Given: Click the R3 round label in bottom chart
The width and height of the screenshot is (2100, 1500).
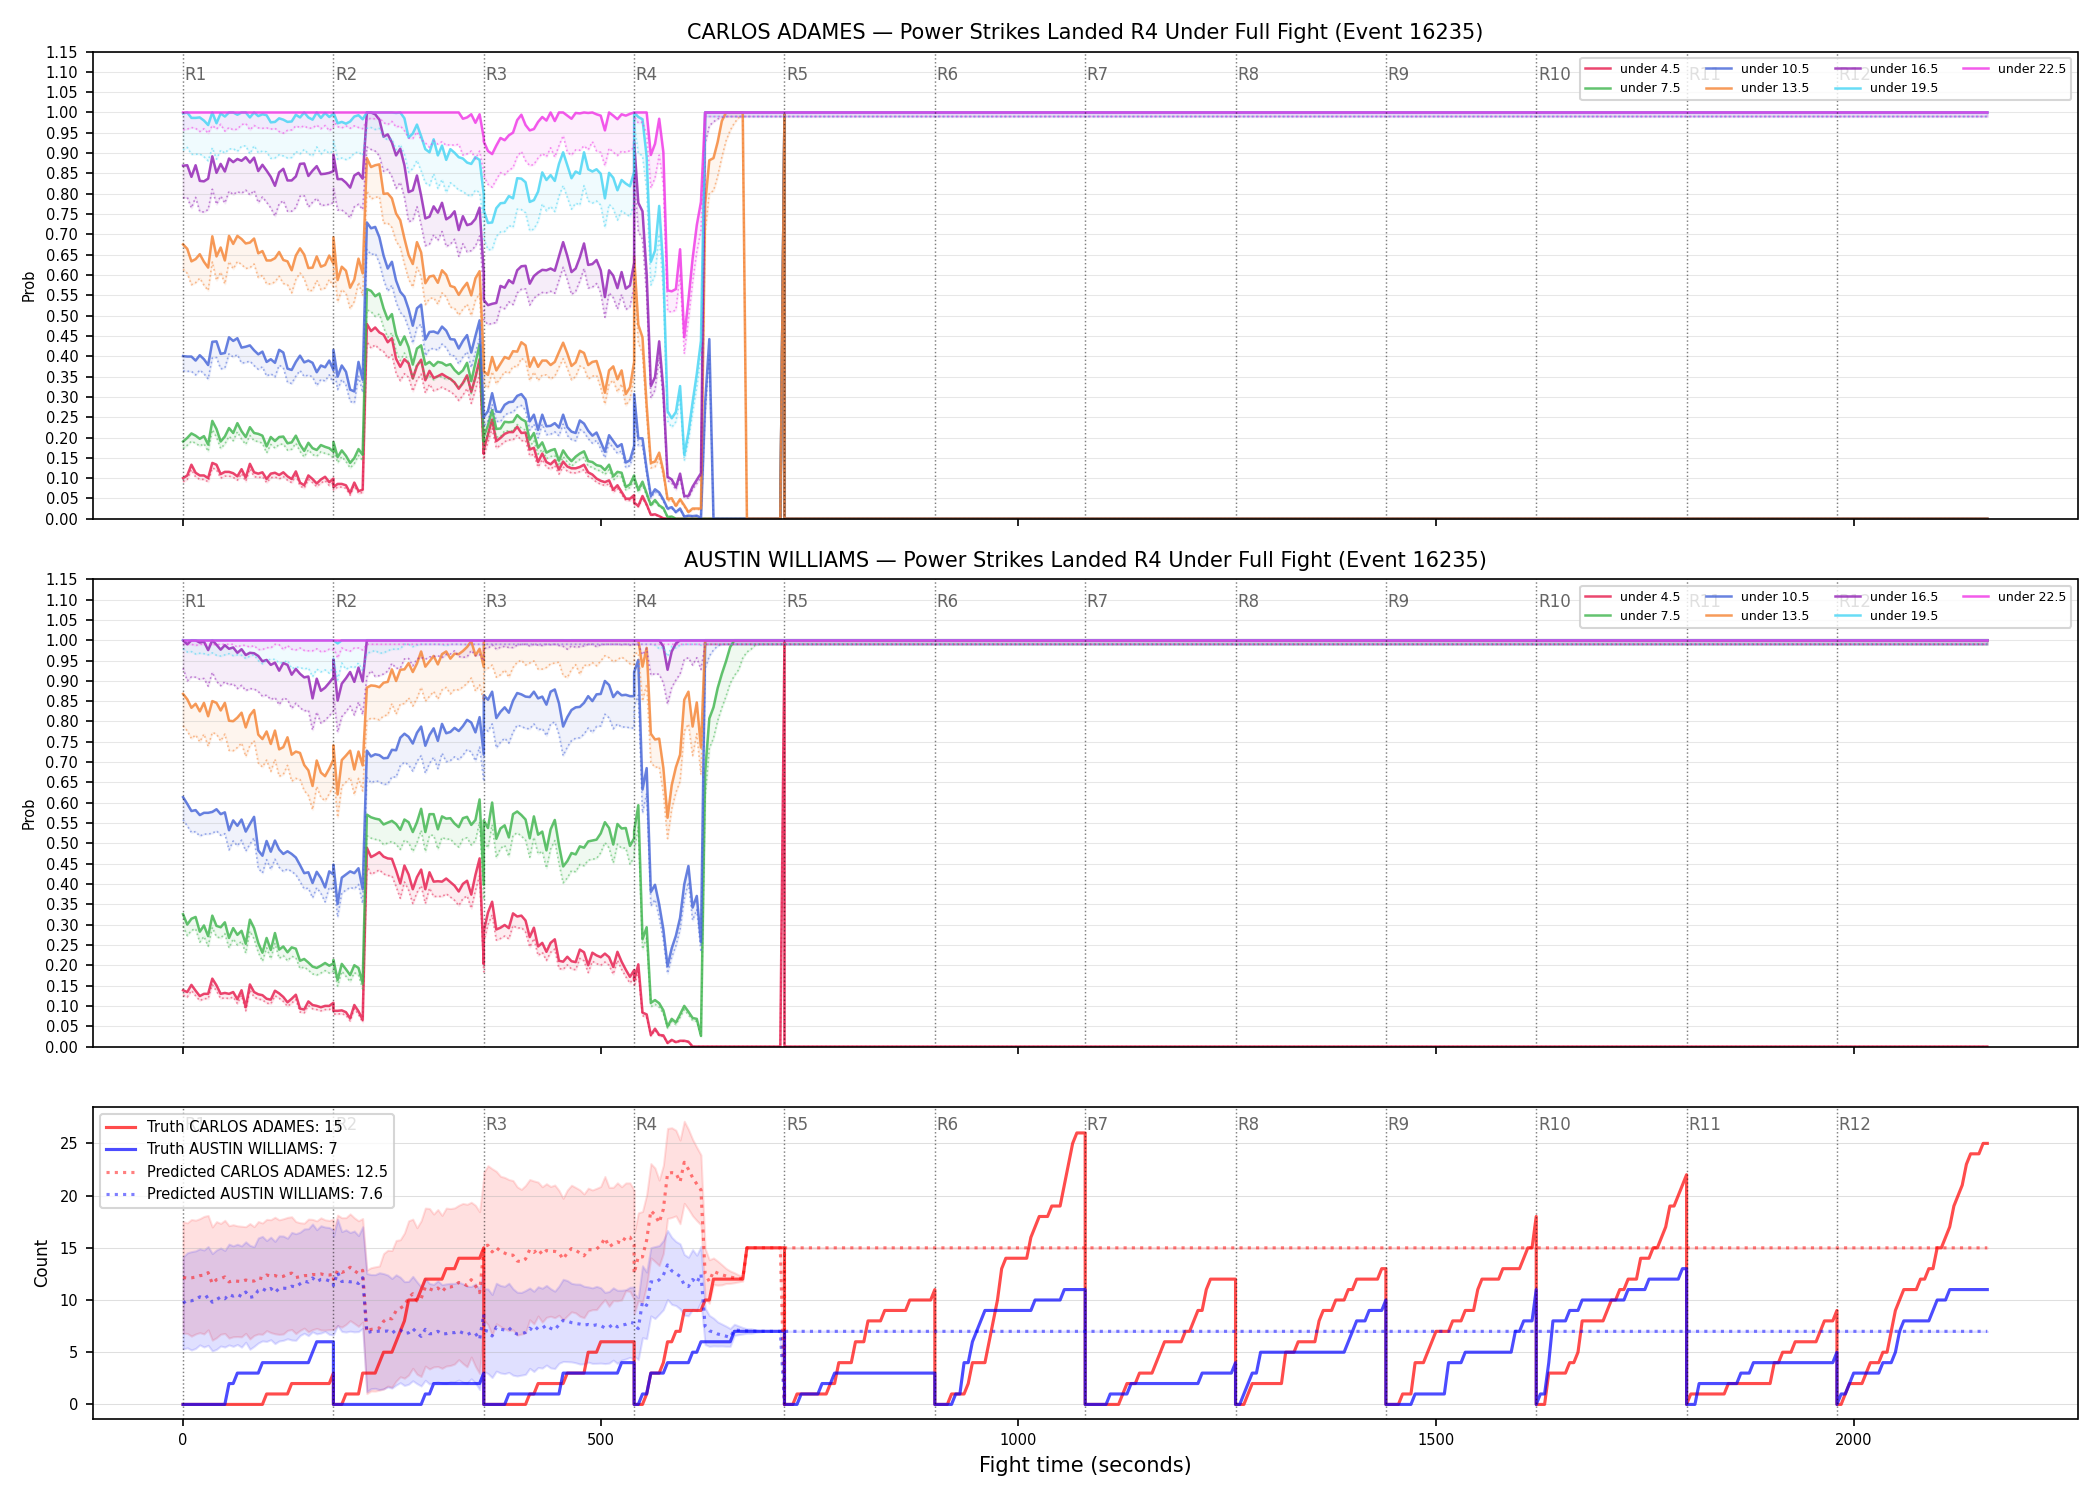Looking at the screenshot, I should pyautogui.click(x=496, y=1124).
